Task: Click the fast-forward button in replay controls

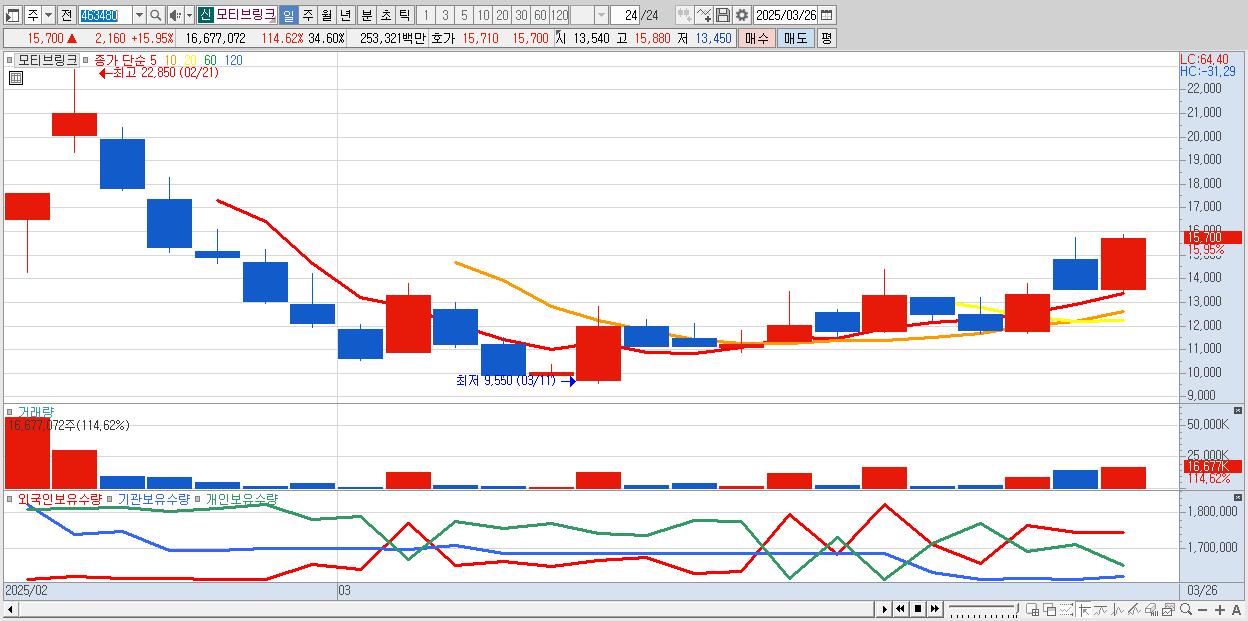Action: click(x=934, y=609)
